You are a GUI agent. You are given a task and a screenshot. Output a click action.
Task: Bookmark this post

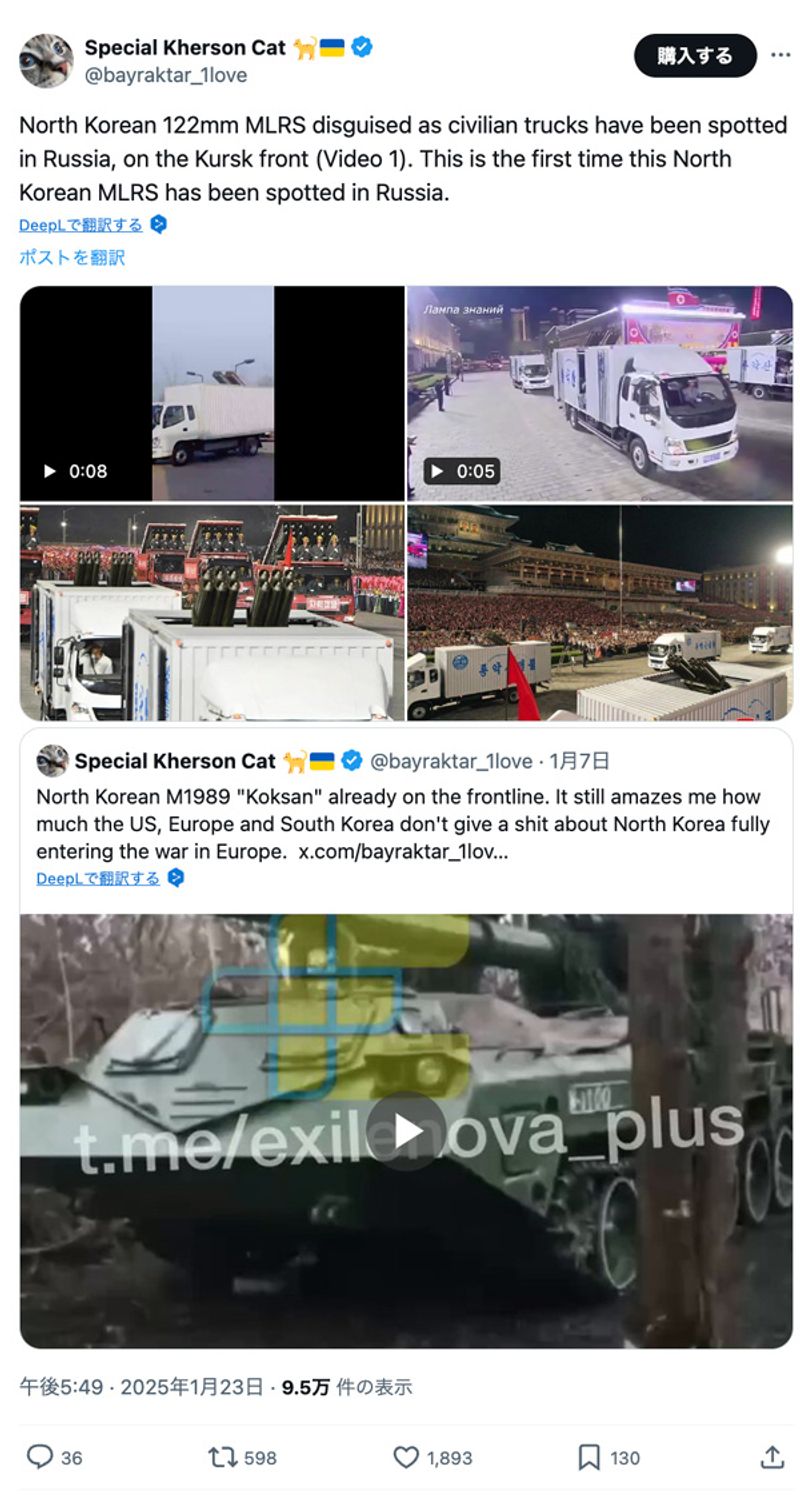coord(589,1457)
